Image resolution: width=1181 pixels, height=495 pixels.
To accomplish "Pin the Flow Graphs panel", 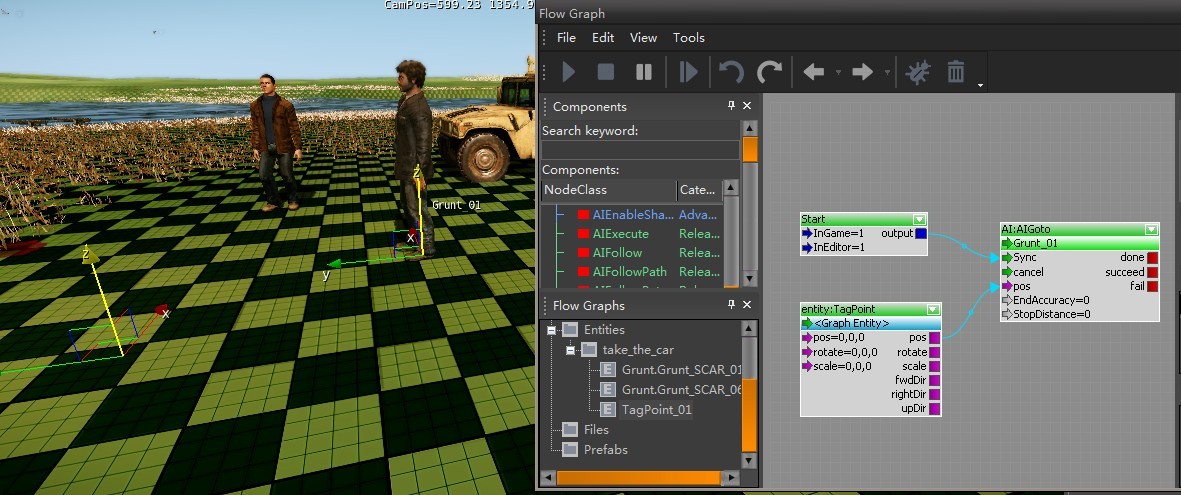I will pos(731,305).
